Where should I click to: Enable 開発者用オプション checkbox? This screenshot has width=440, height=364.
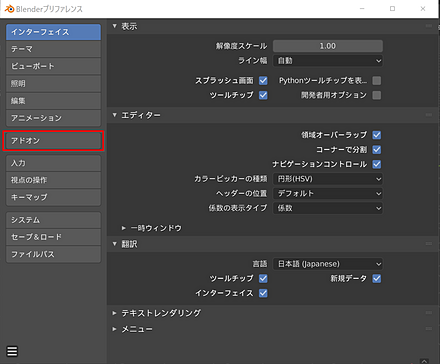click(x=377, y=95)
